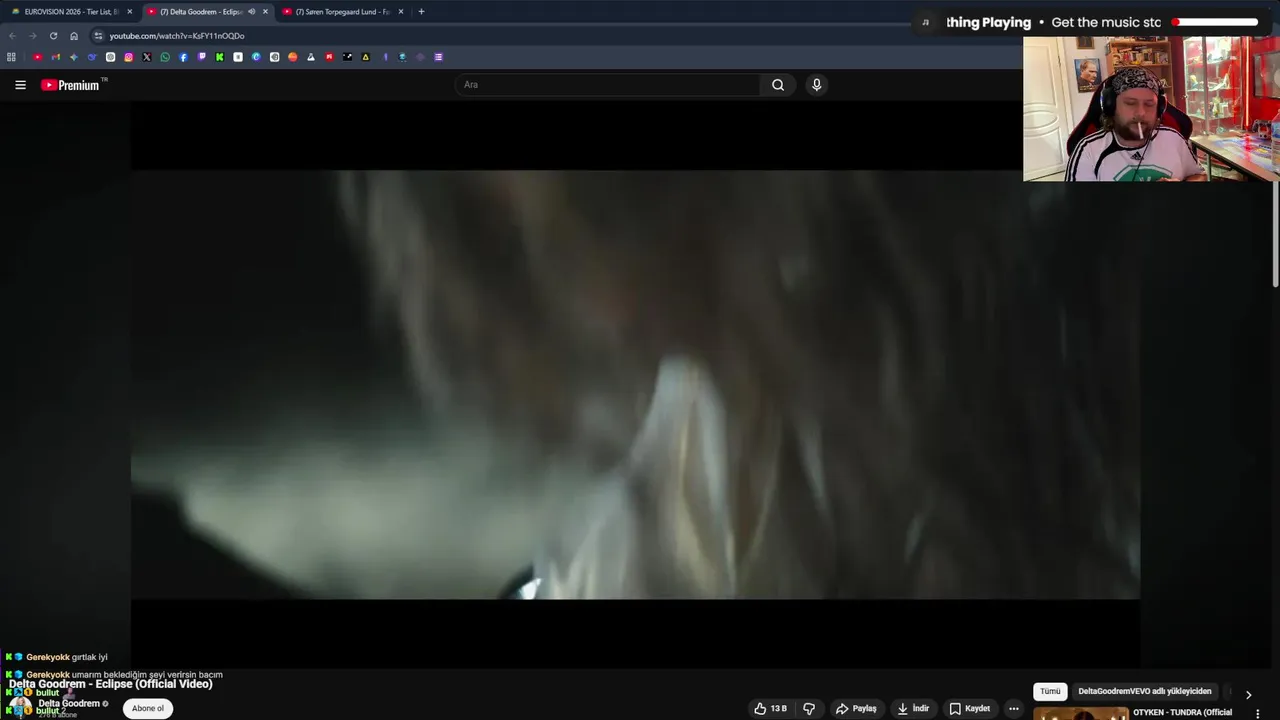Open the YouTube hamburger guide menu
1280x720 pixels.
(20, 85)
